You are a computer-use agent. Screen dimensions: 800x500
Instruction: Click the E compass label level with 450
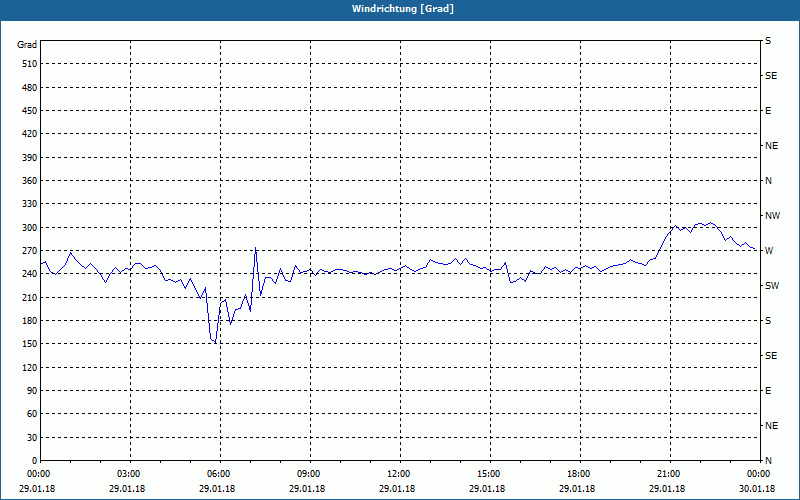click(x=768, y=111)
